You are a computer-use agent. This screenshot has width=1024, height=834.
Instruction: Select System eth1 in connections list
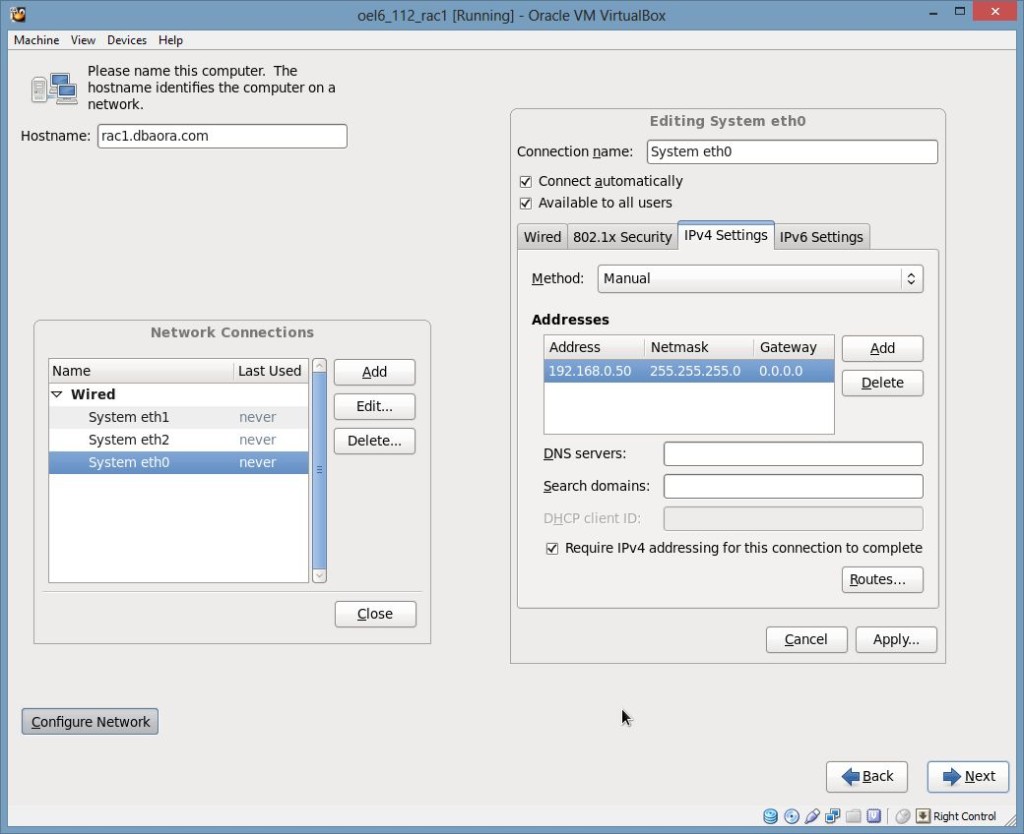[x=178, y=417]
